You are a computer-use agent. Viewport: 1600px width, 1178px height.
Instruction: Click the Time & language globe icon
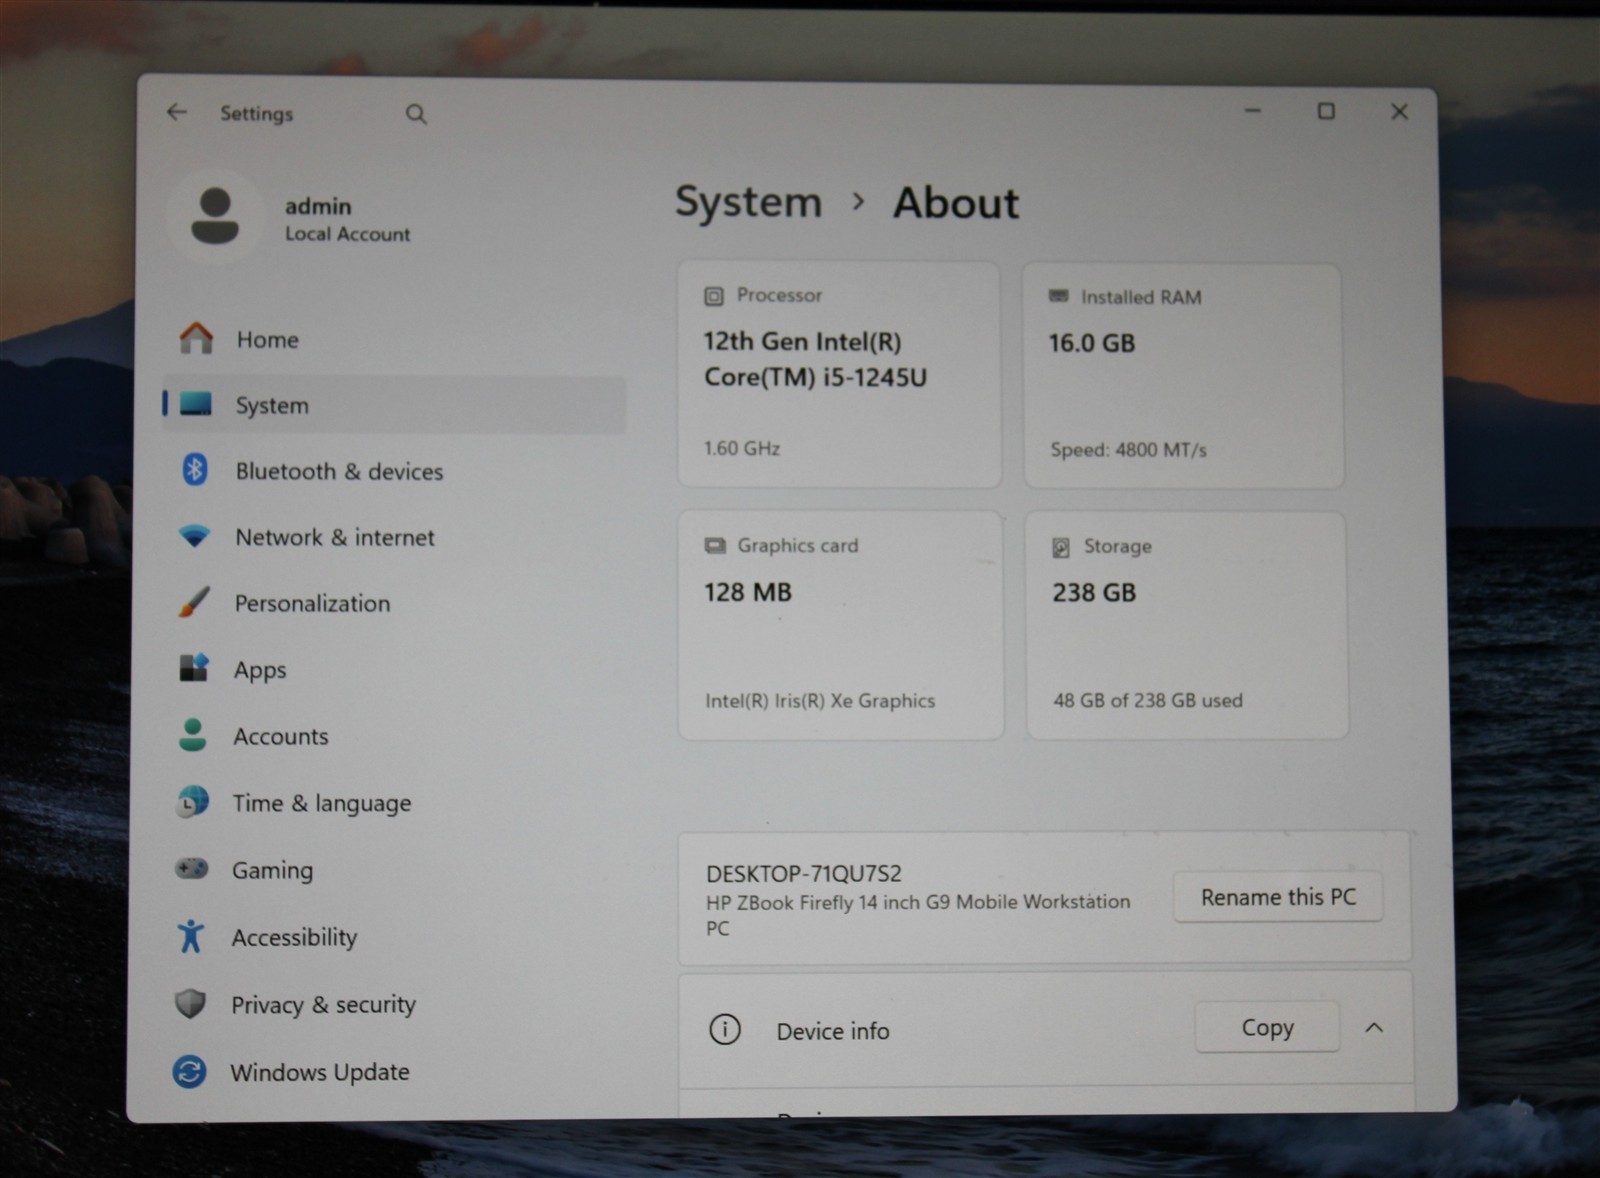coord(192,802)
